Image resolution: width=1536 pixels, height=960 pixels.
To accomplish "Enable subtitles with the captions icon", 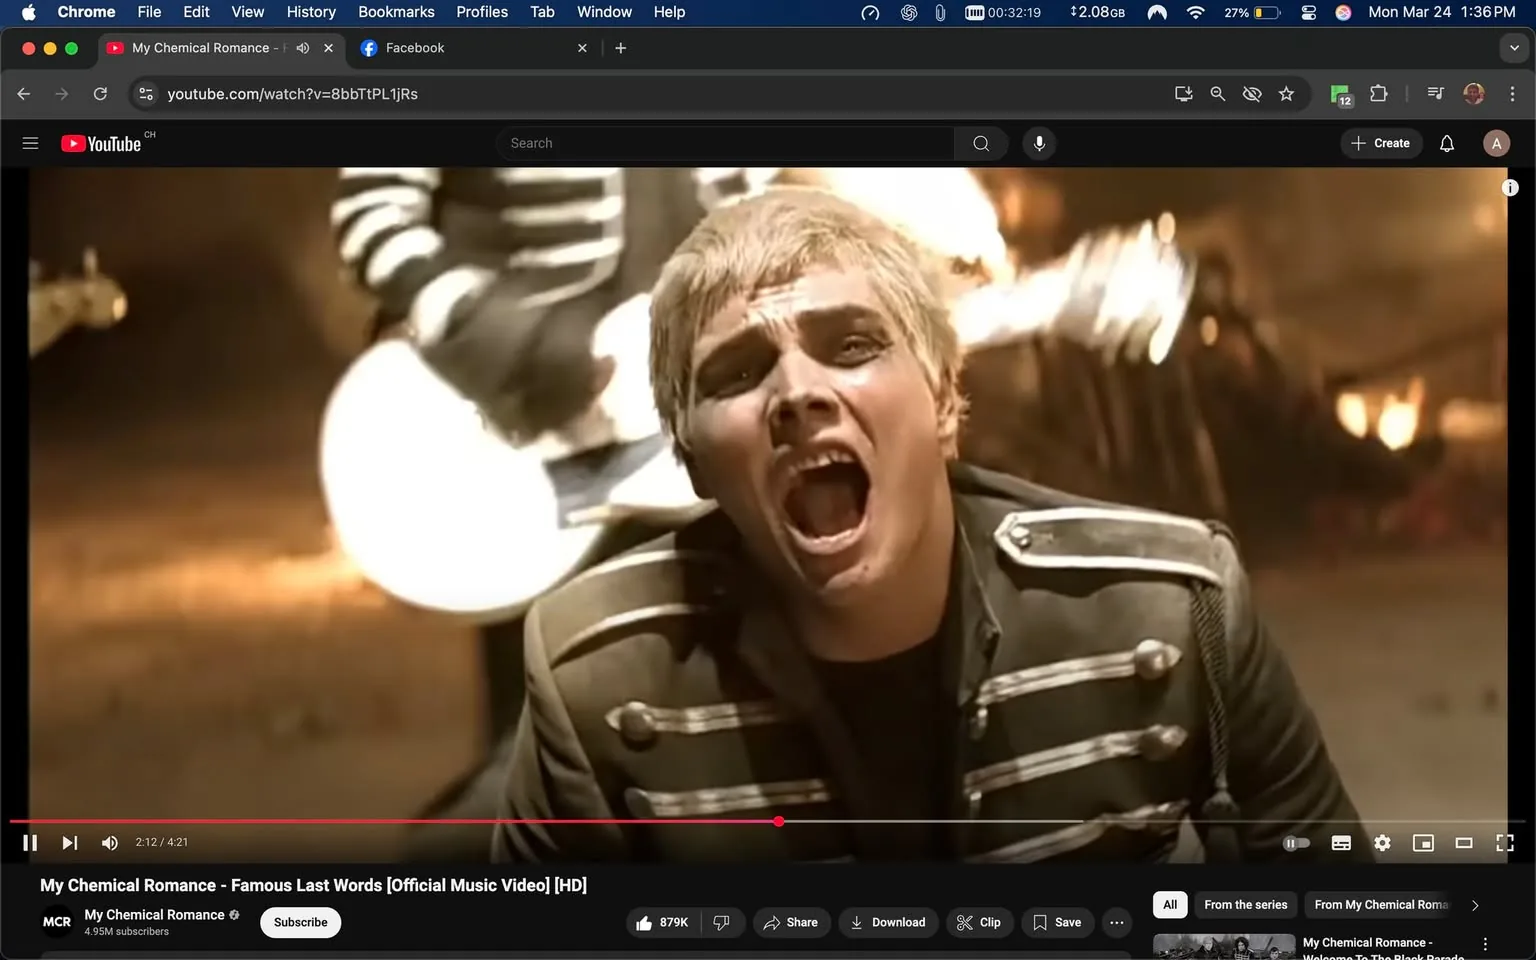I will coord(1341,842).
